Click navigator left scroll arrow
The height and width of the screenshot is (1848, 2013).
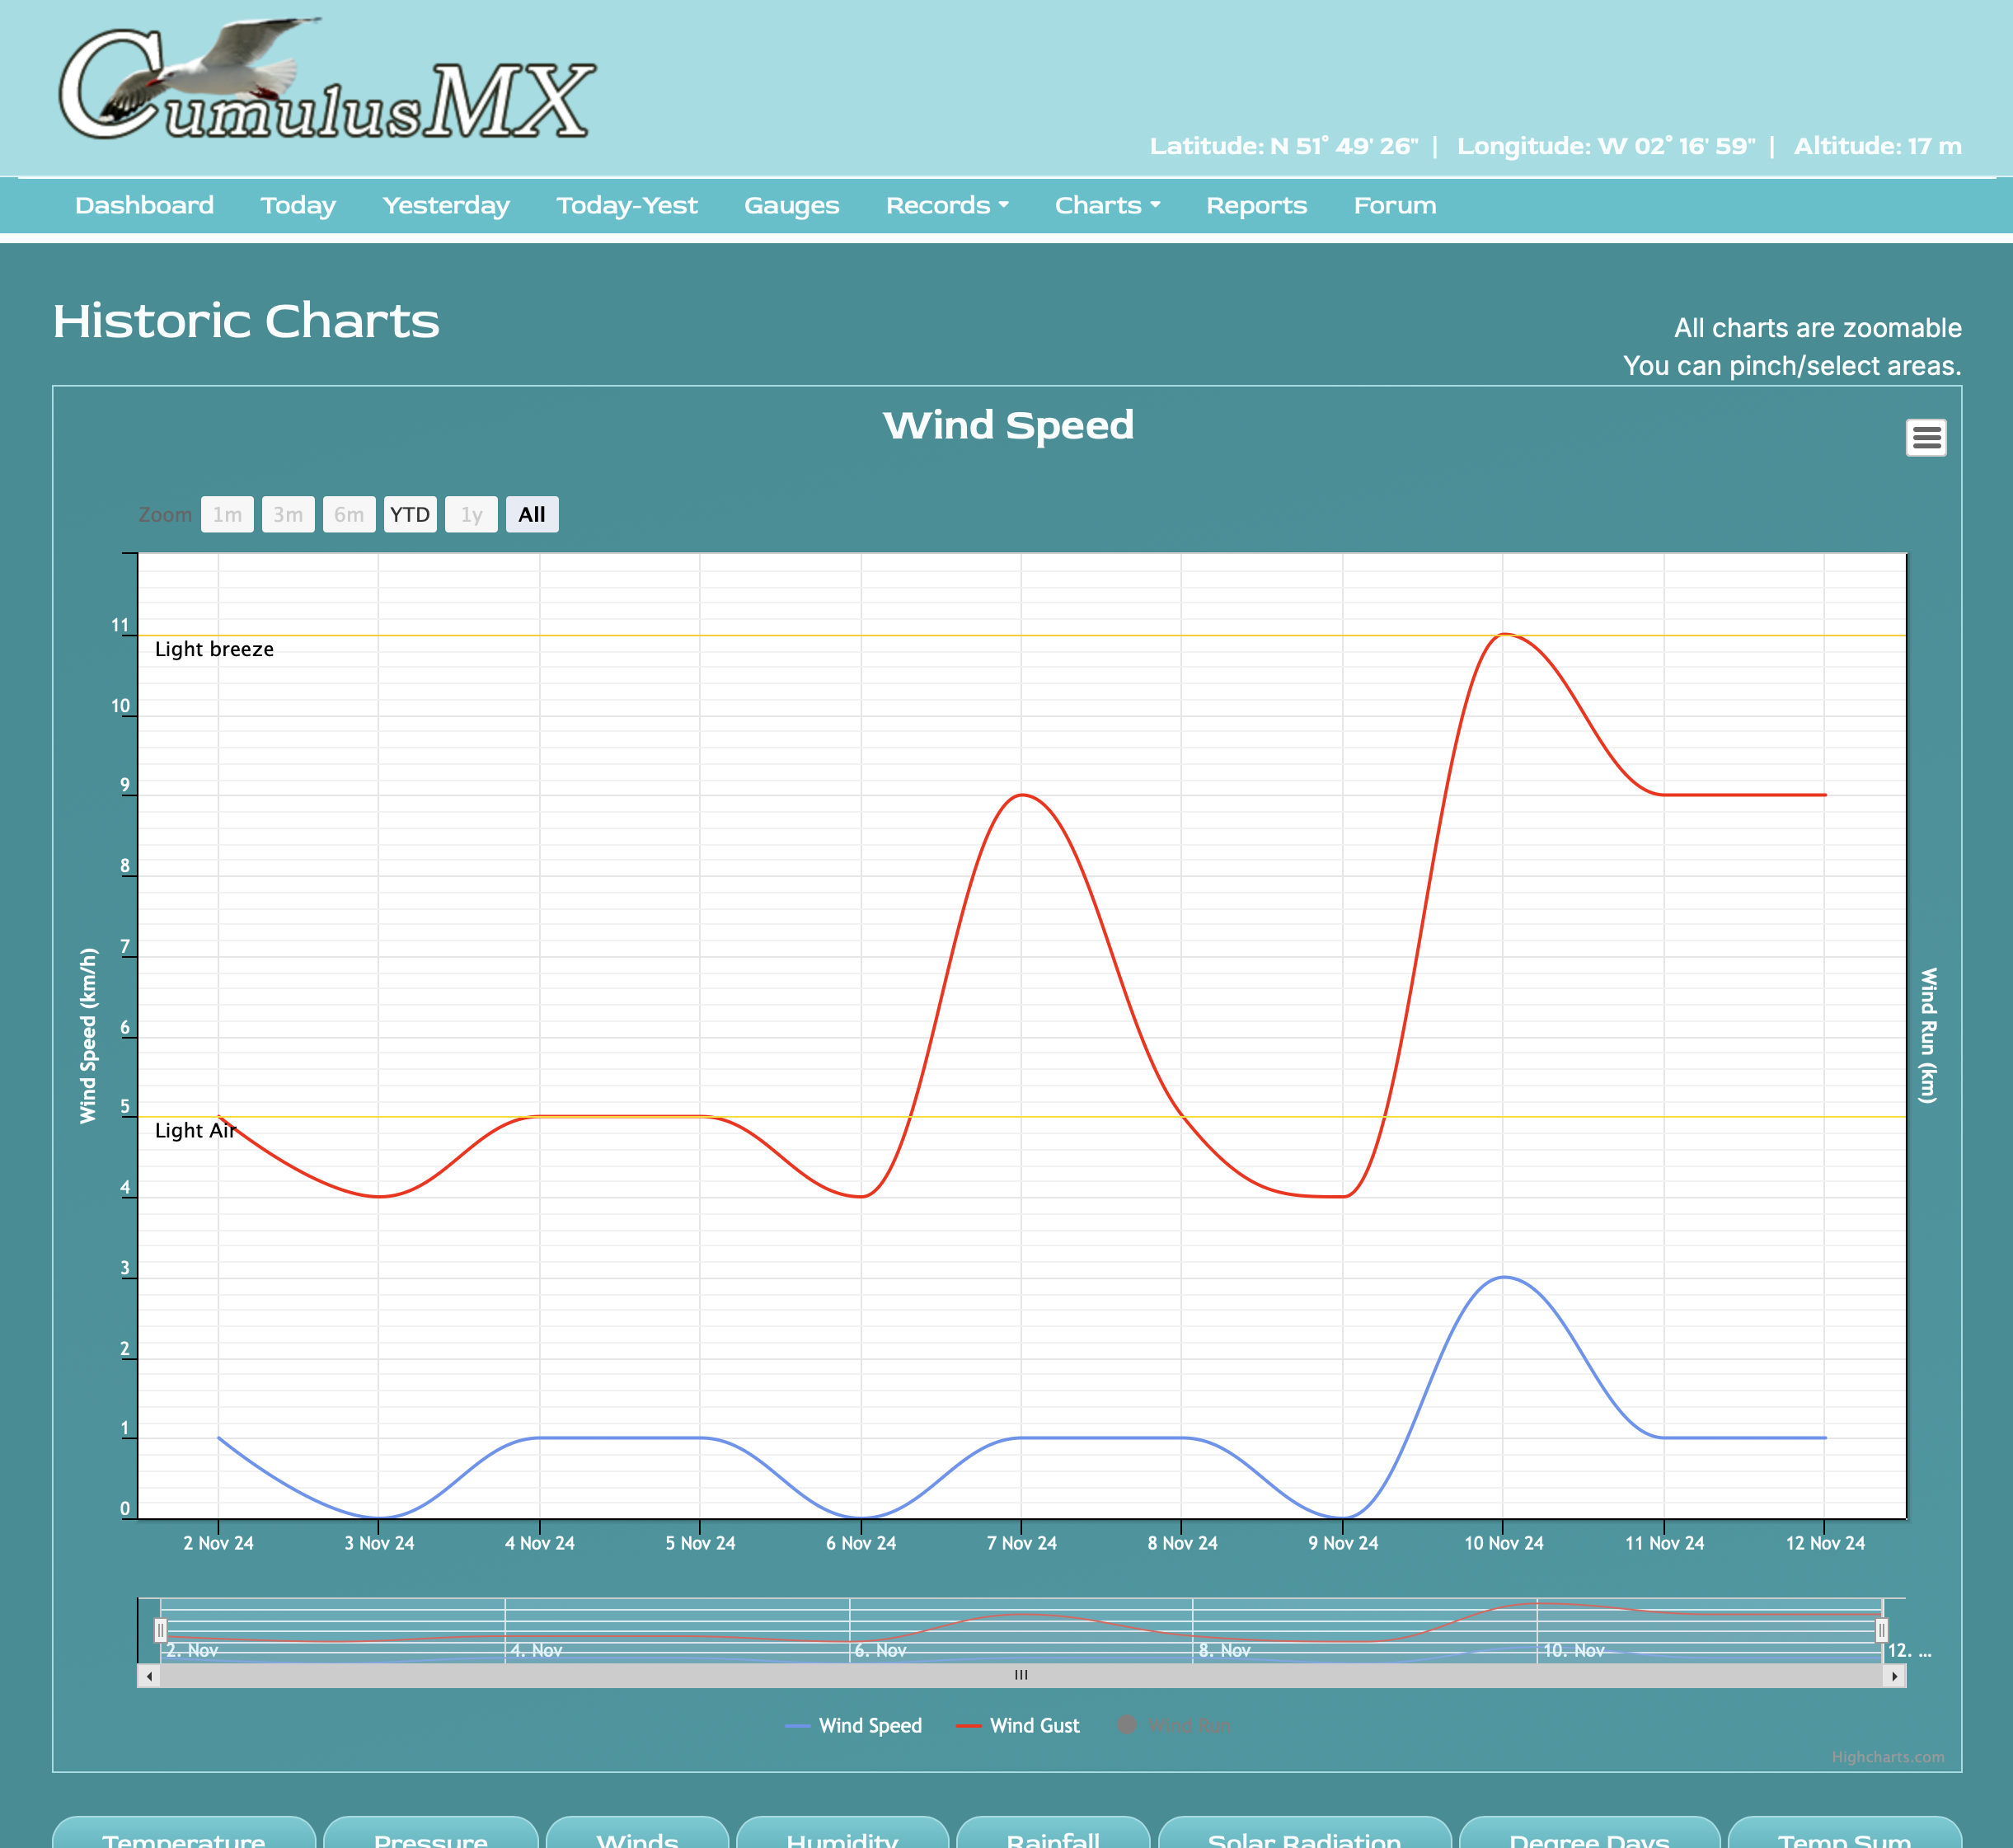(x=149, y=1676)
